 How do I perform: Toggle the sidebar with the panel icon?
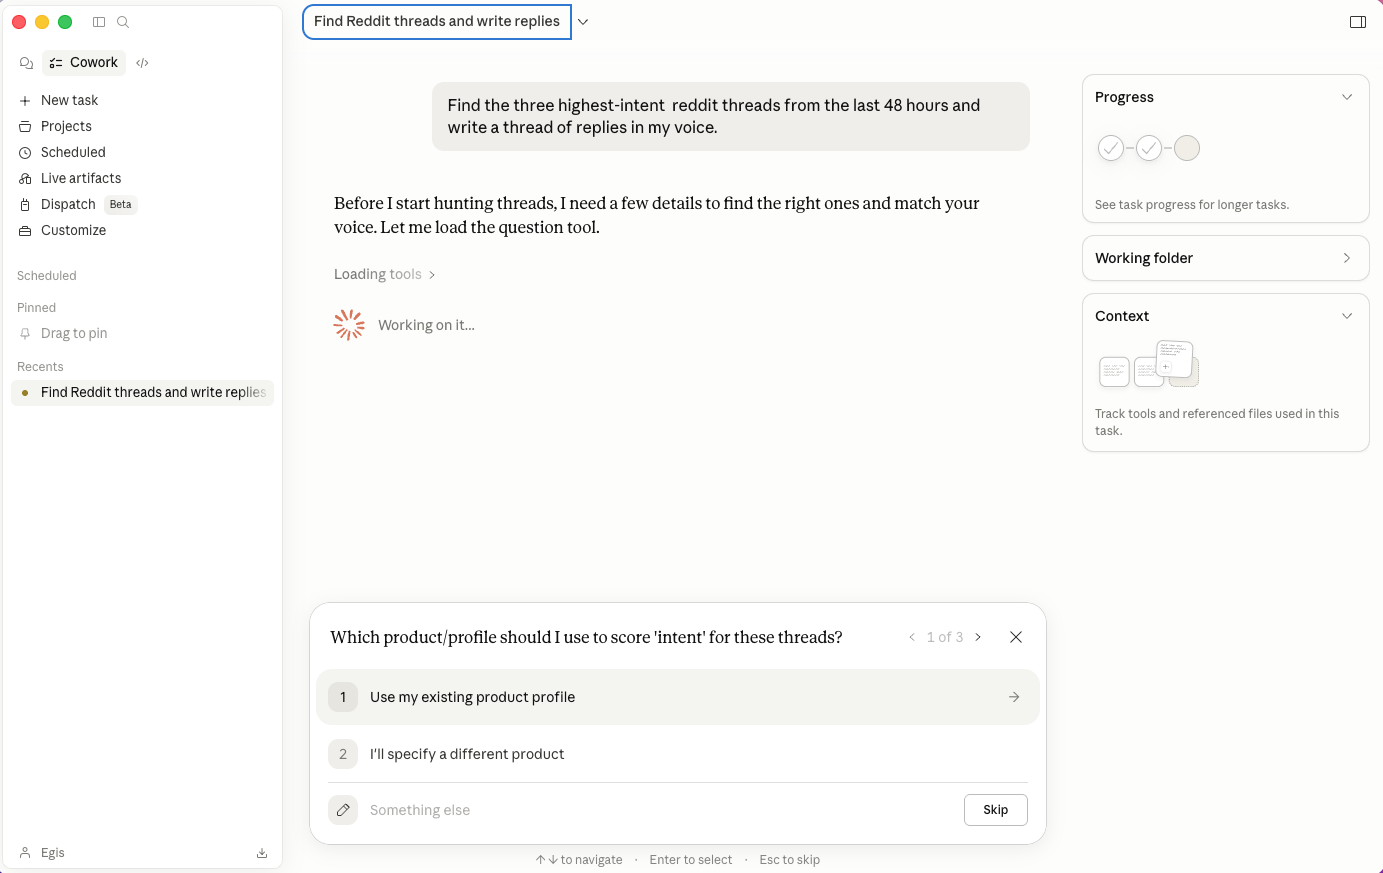pos(99,21)
